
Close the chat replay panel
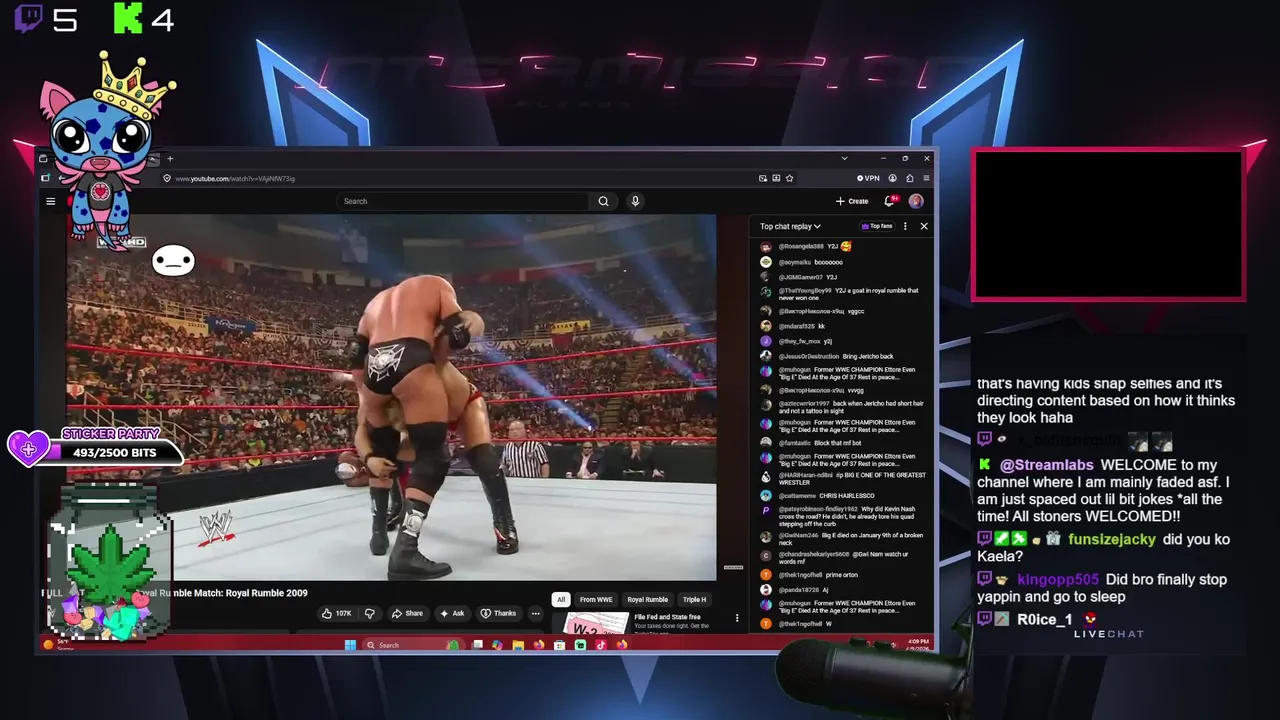(x=923, y=226)
